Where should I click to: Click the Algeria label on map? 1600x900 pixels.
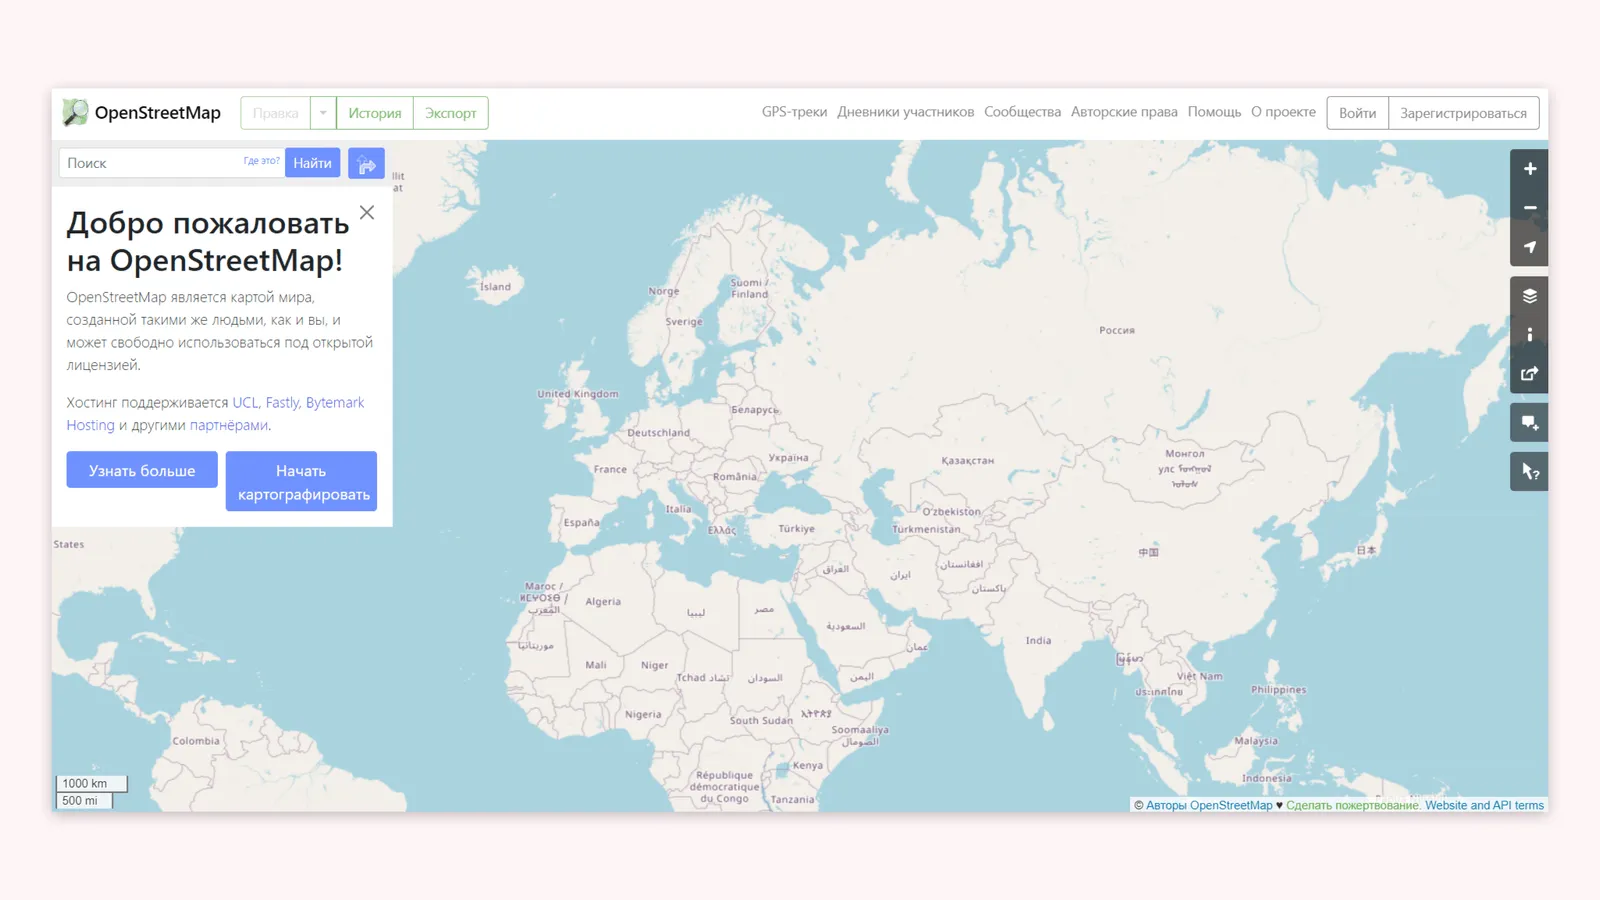point(603,601)
